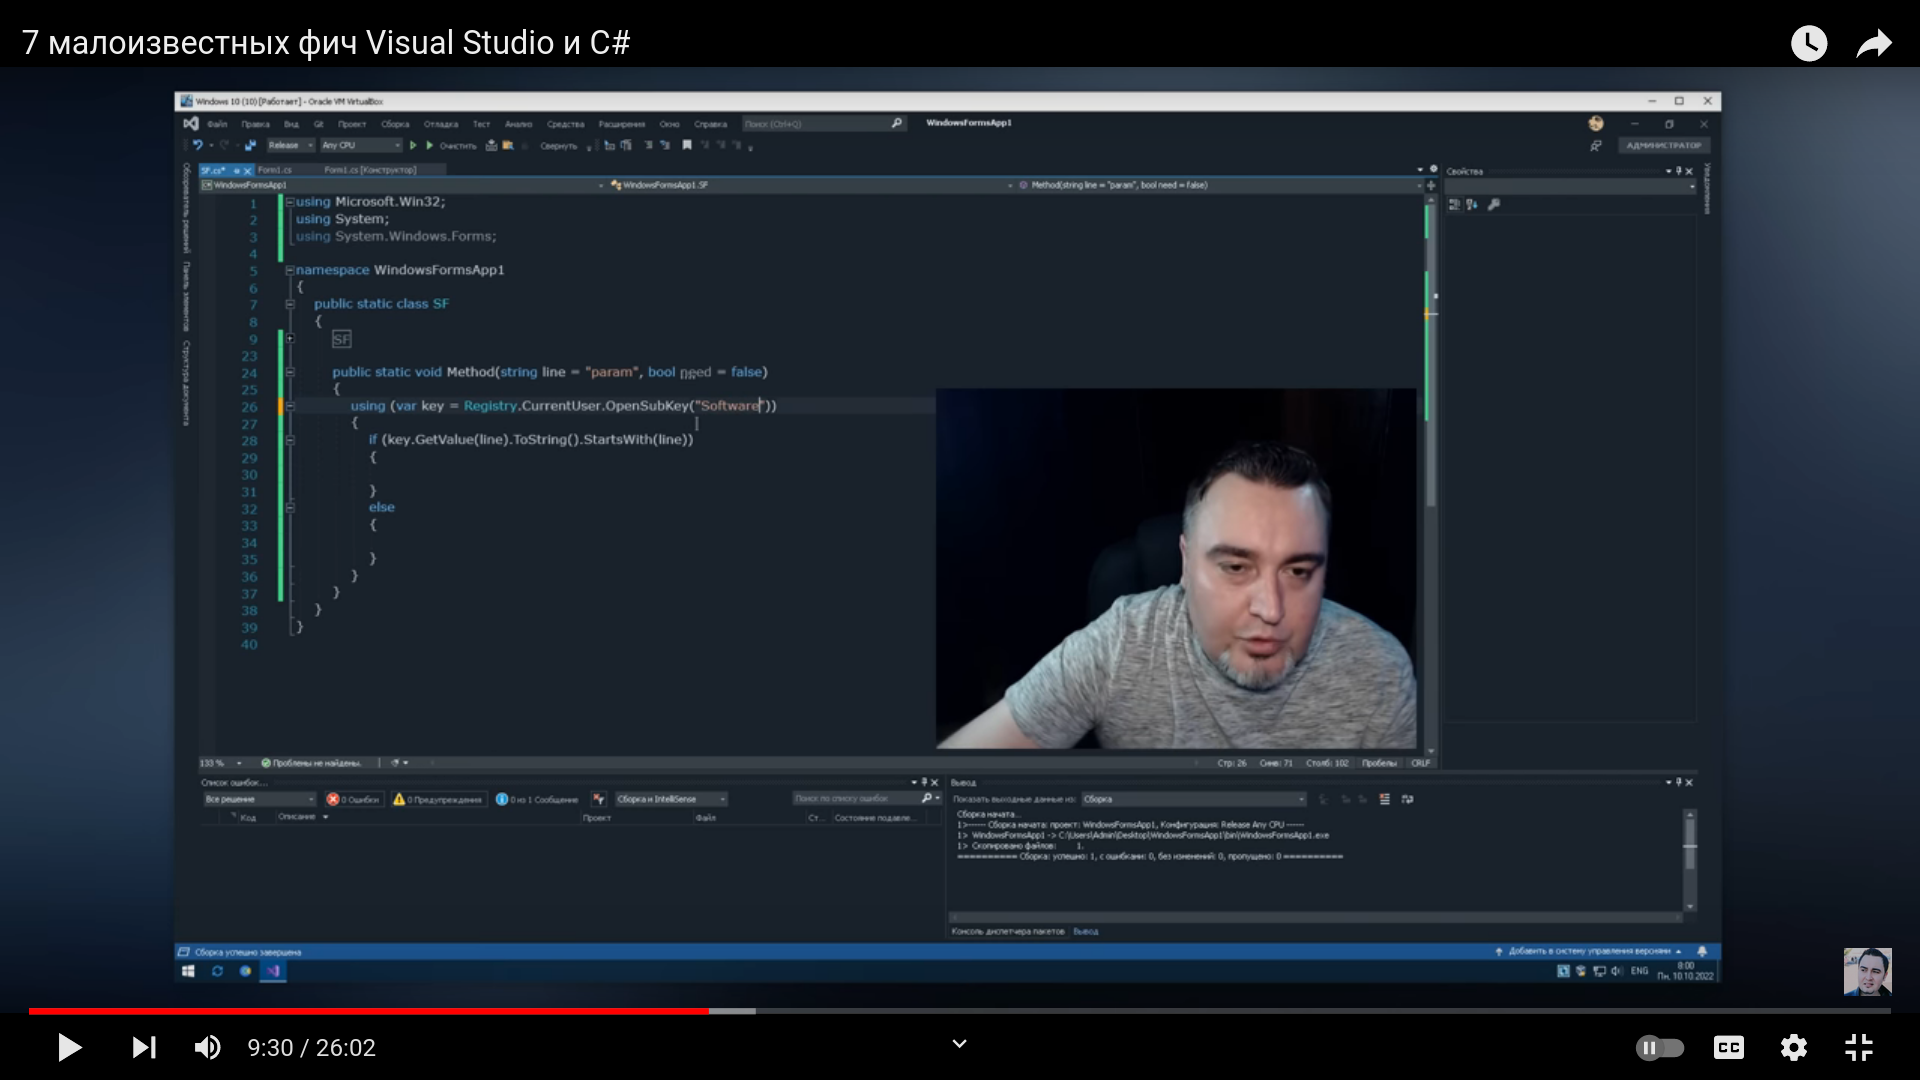Open the YouTube settings gear
1920x1080 pixels.
click(1794, 1047)
